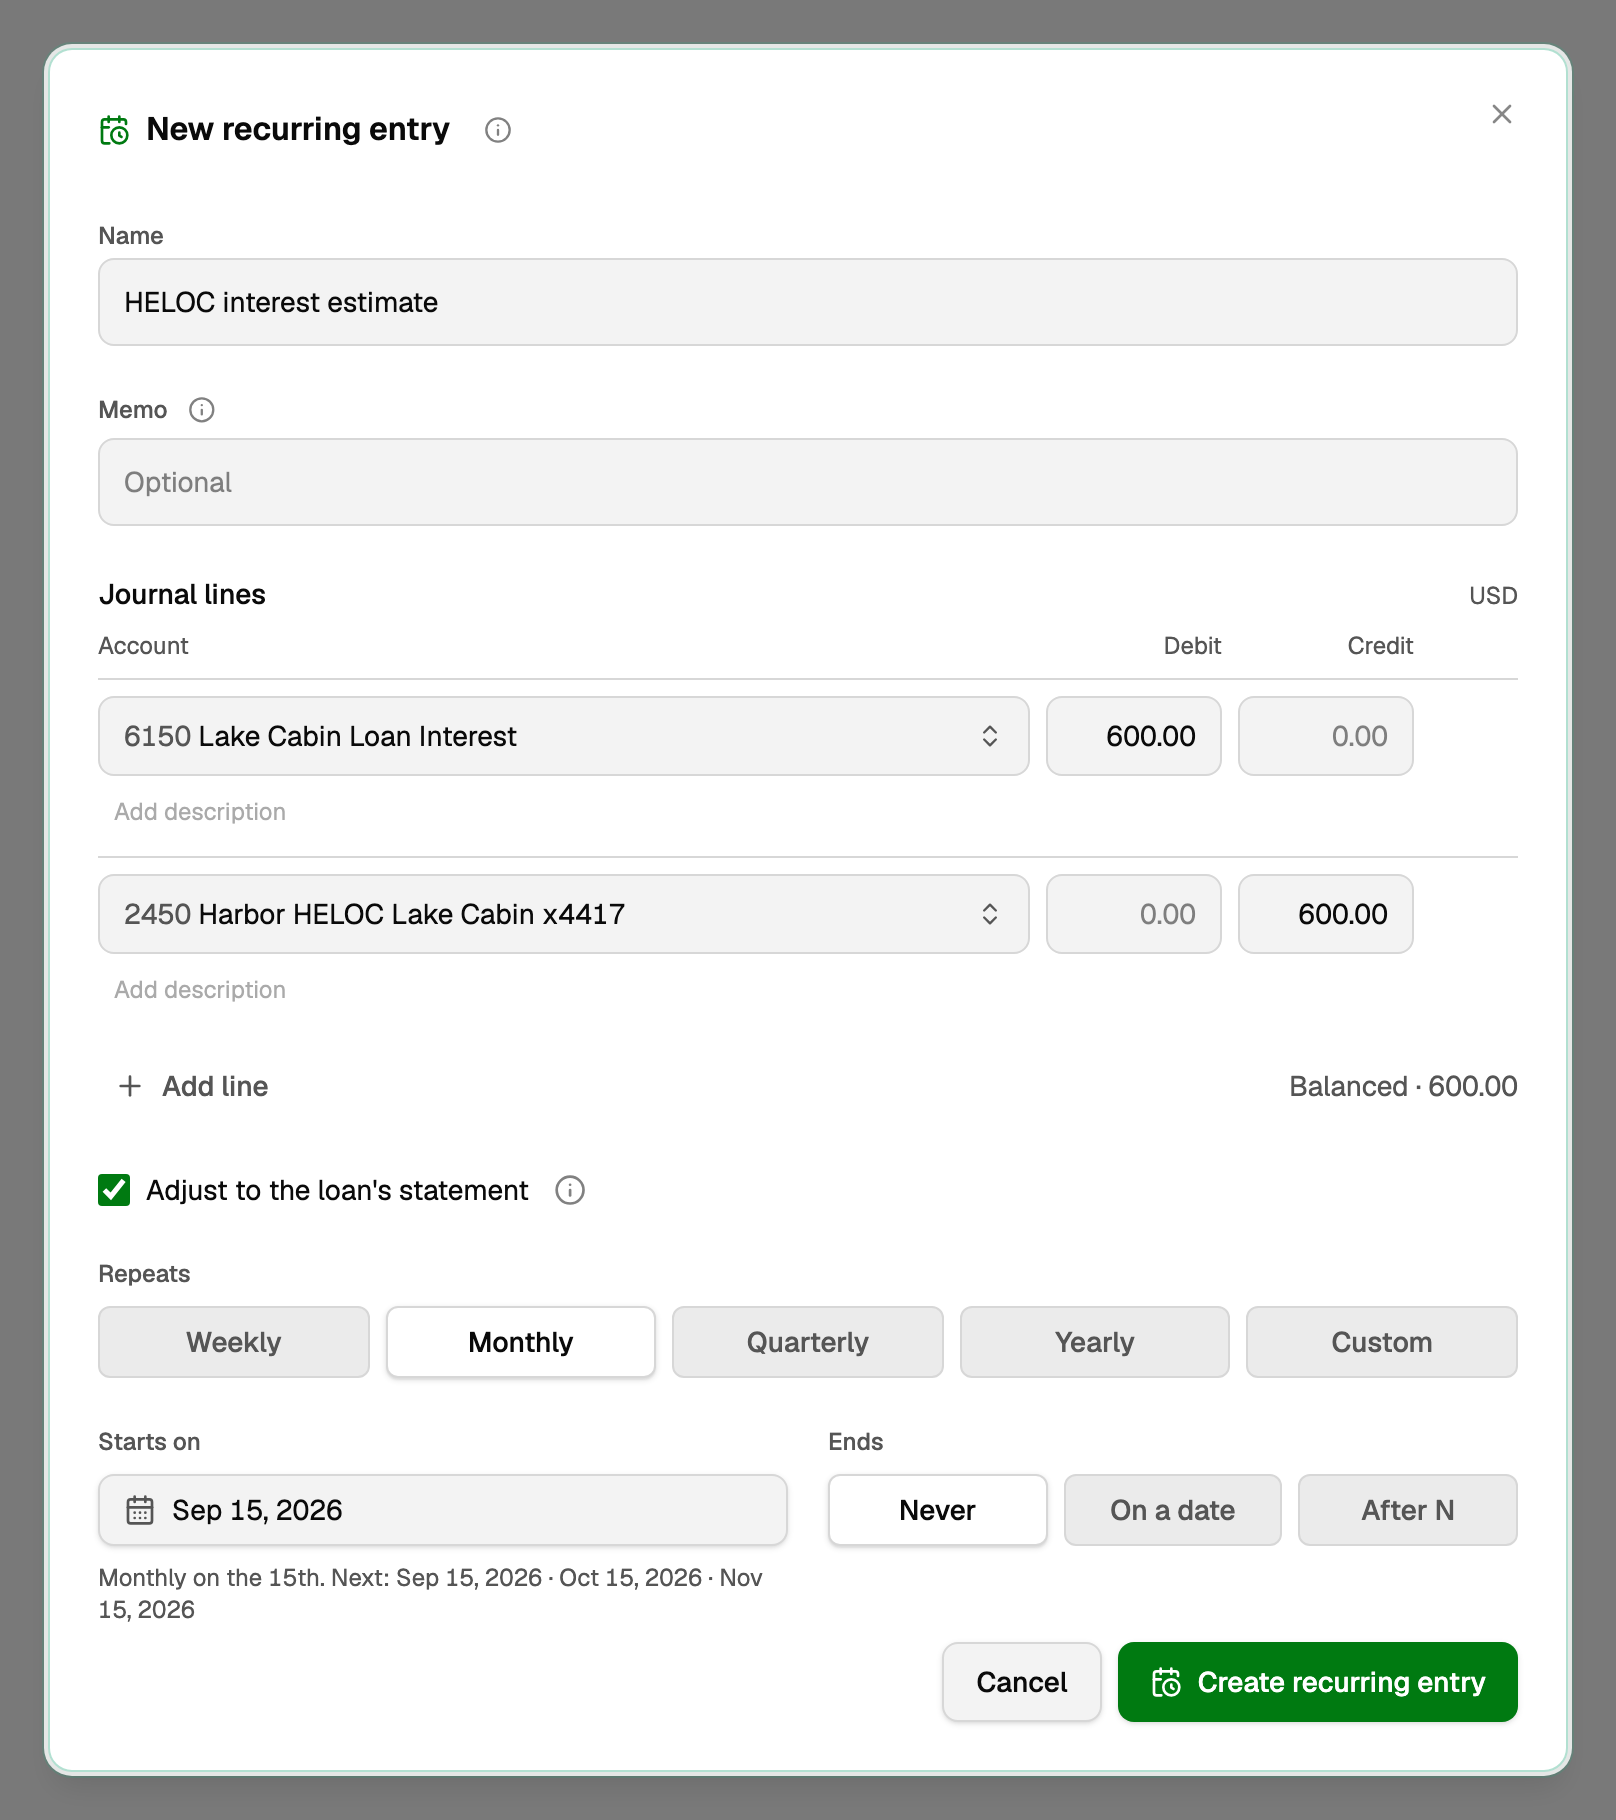Viewport: 1616px width, 1820px height.
Task: Click the Credit column header
Action: pos(1380,646)
